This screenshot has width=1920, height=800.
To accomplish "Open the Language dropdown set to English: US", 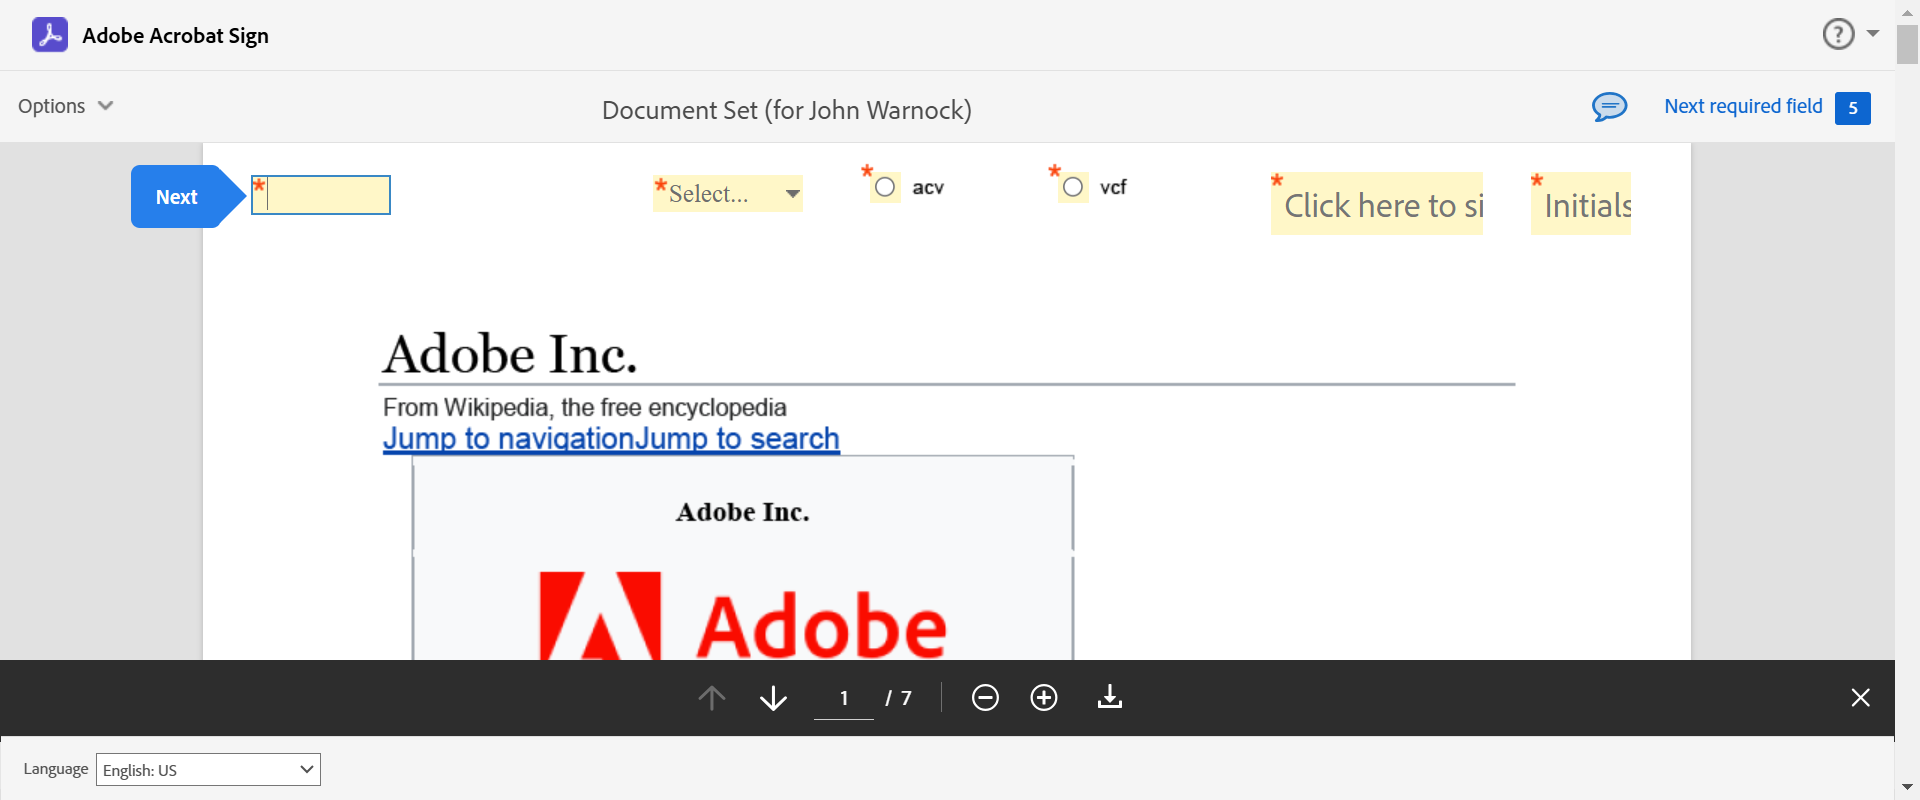I will pos(208,769).
